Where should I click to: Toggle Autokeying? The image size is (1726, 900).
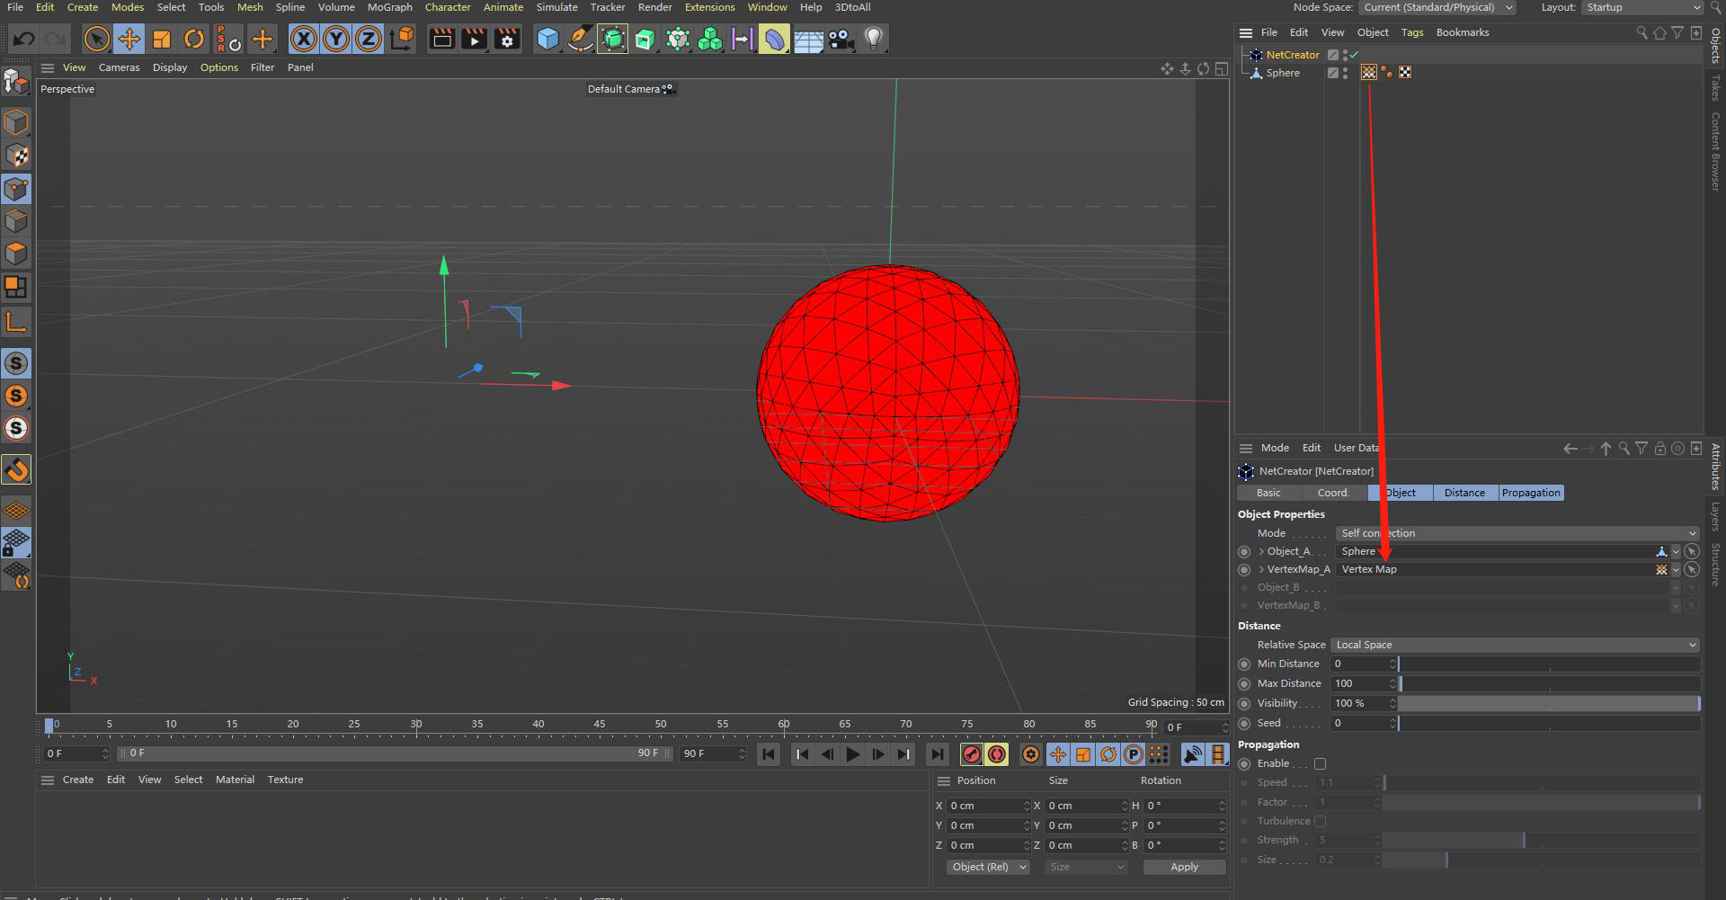point(997,755)
